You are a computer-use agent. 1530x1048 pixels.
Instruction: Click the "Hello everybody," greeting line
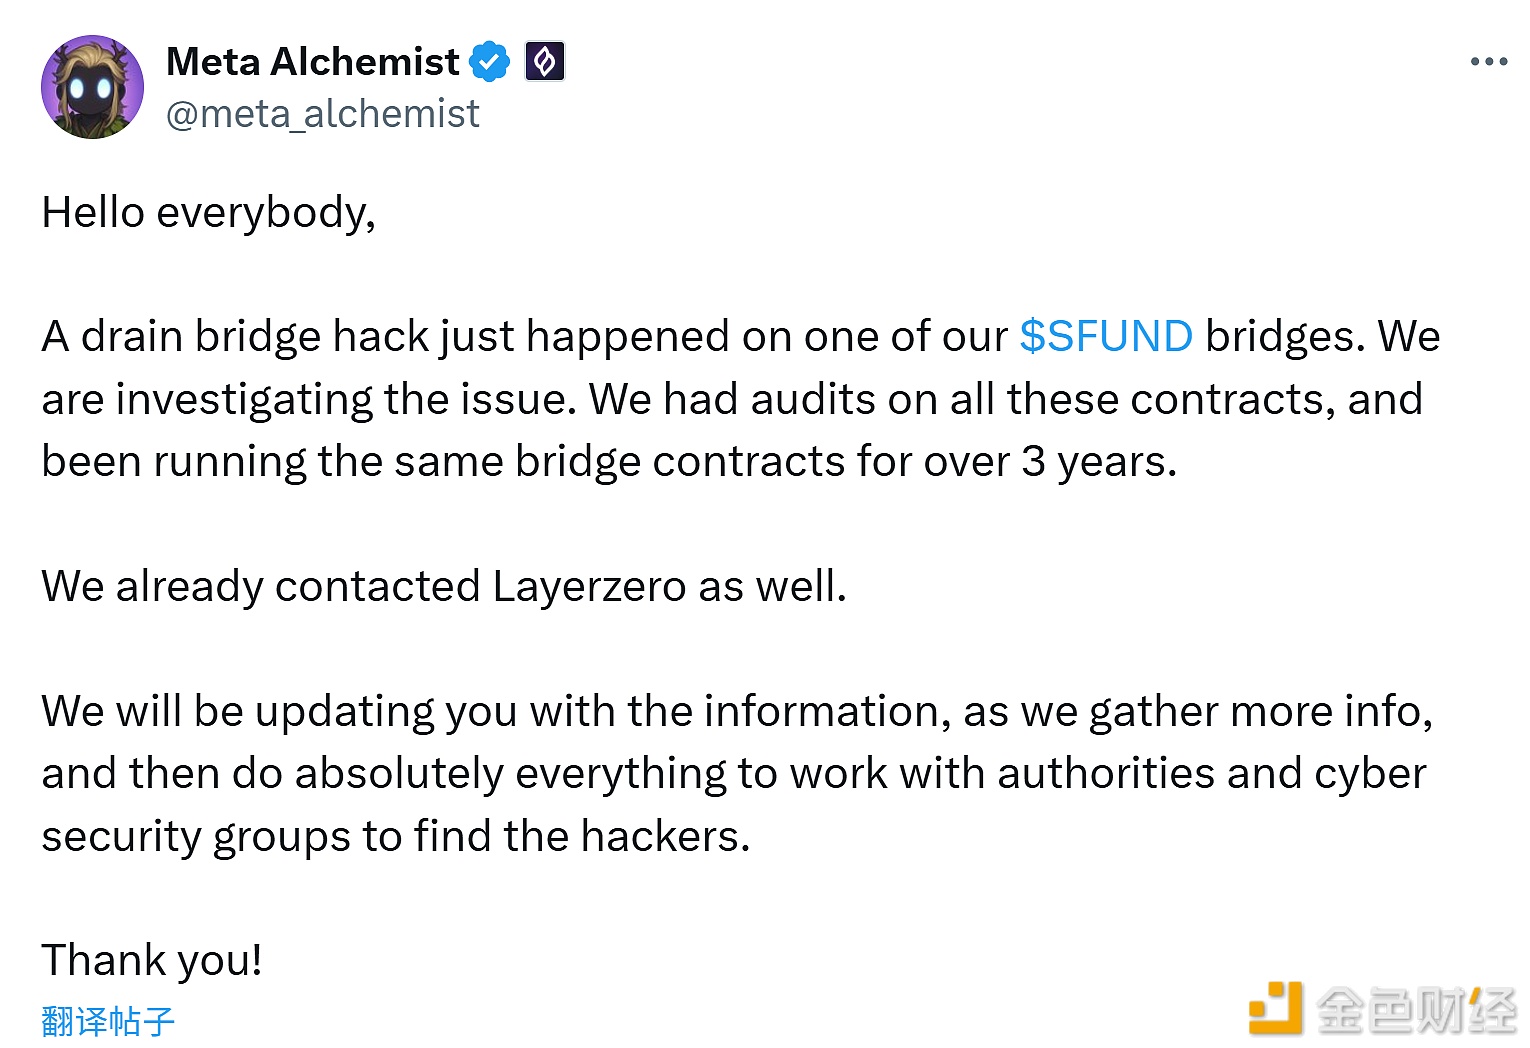point(208,213)
